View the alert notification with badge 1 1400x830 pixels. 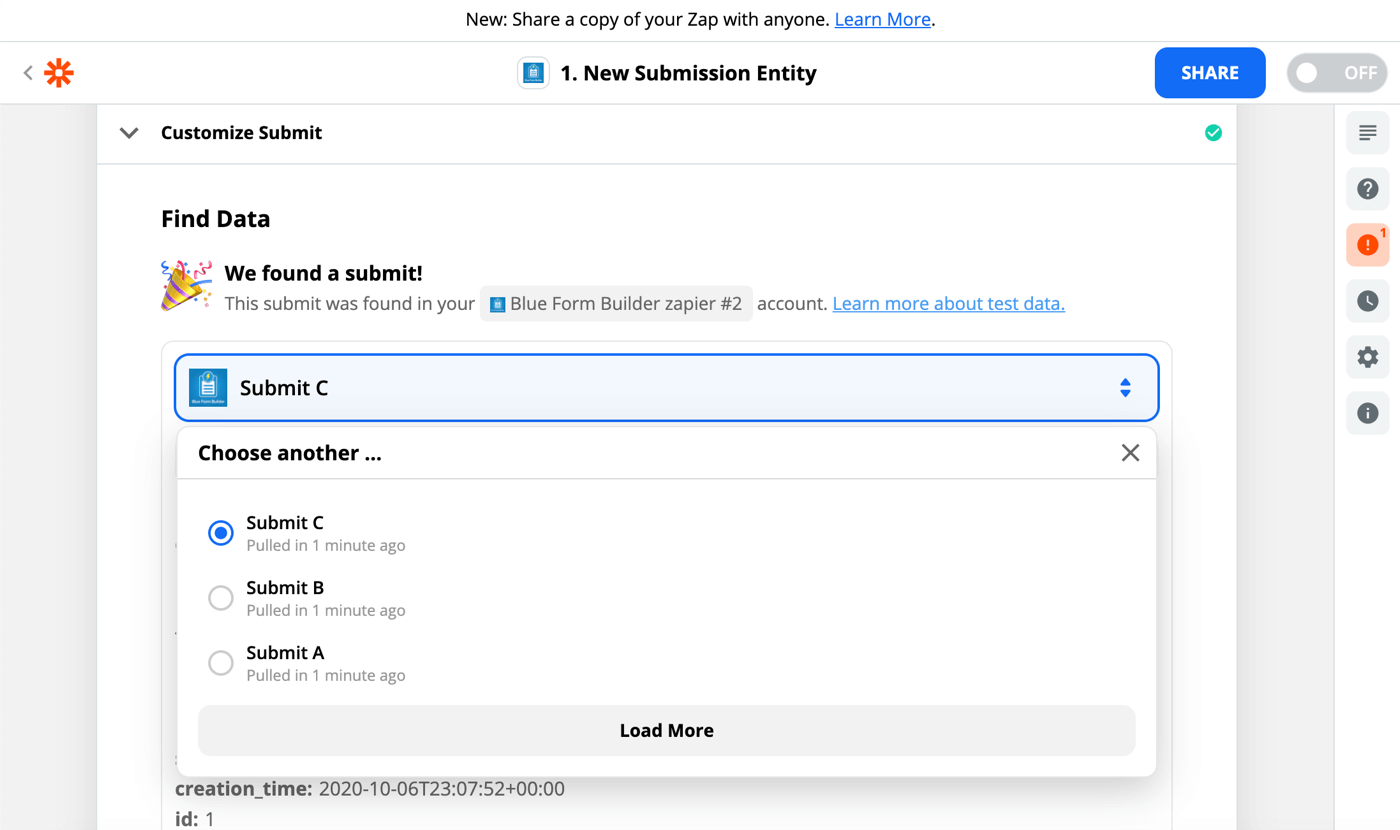pos(1367,244)
